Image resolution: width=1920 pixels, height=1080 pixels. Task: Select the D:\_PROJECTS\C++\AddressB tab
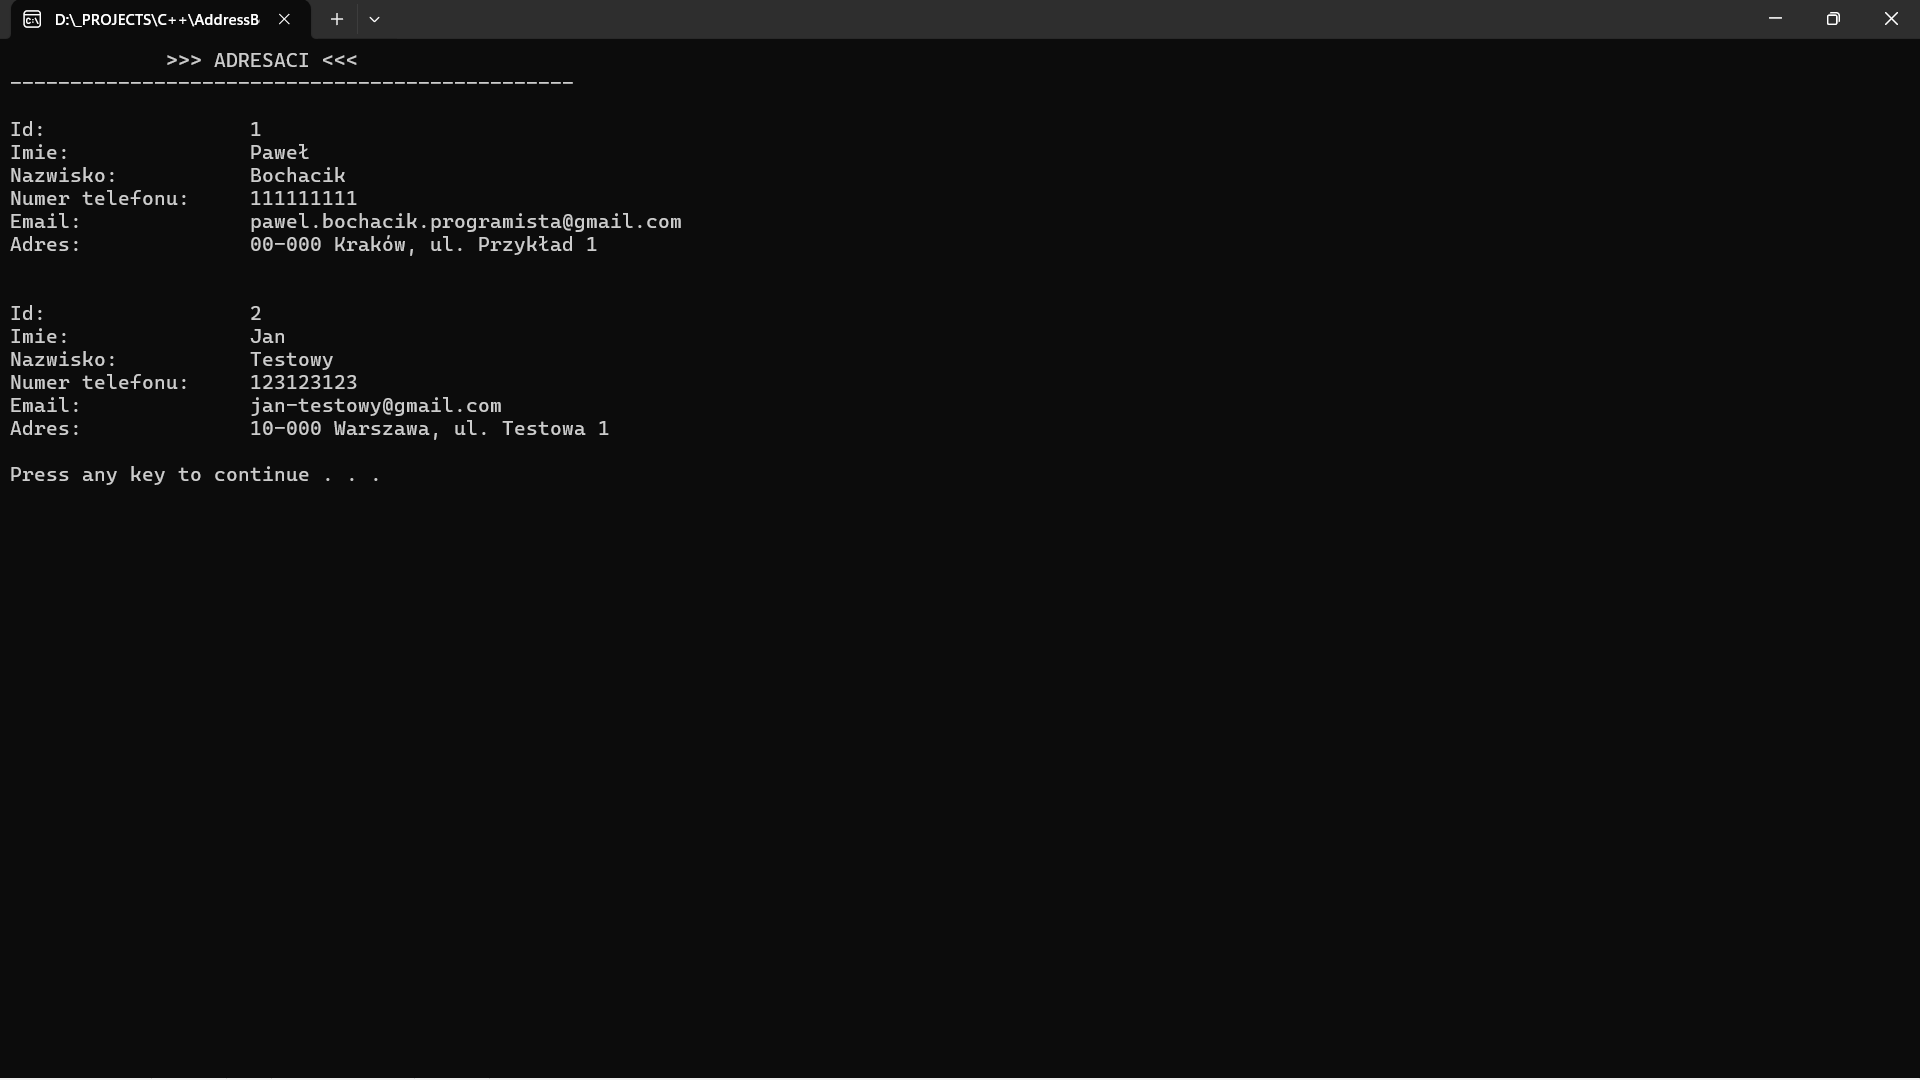pyautogui.click(x=157, y=20)
